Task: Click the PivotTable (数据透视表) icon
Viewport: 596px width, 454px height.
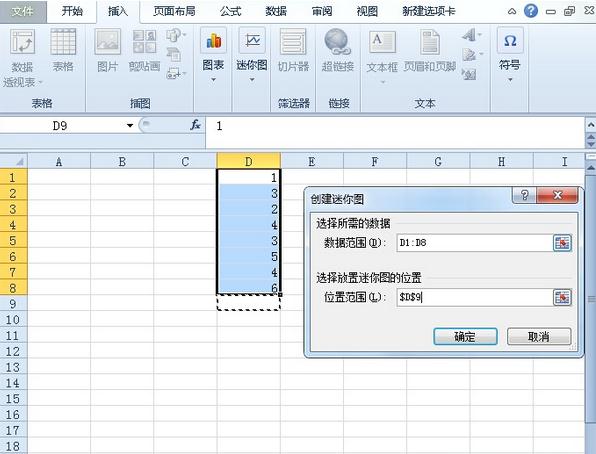Action: click(23, 42)
